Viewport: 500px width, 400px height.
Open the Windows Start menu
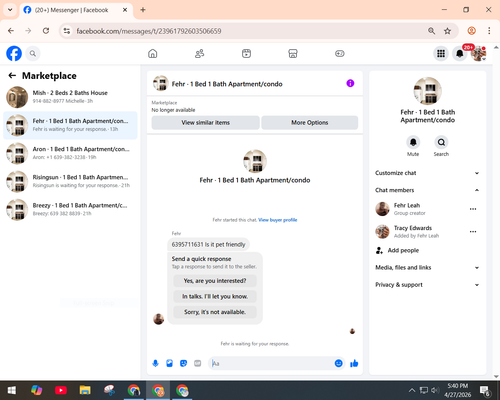pyautogui.click(x=12, y=390)
